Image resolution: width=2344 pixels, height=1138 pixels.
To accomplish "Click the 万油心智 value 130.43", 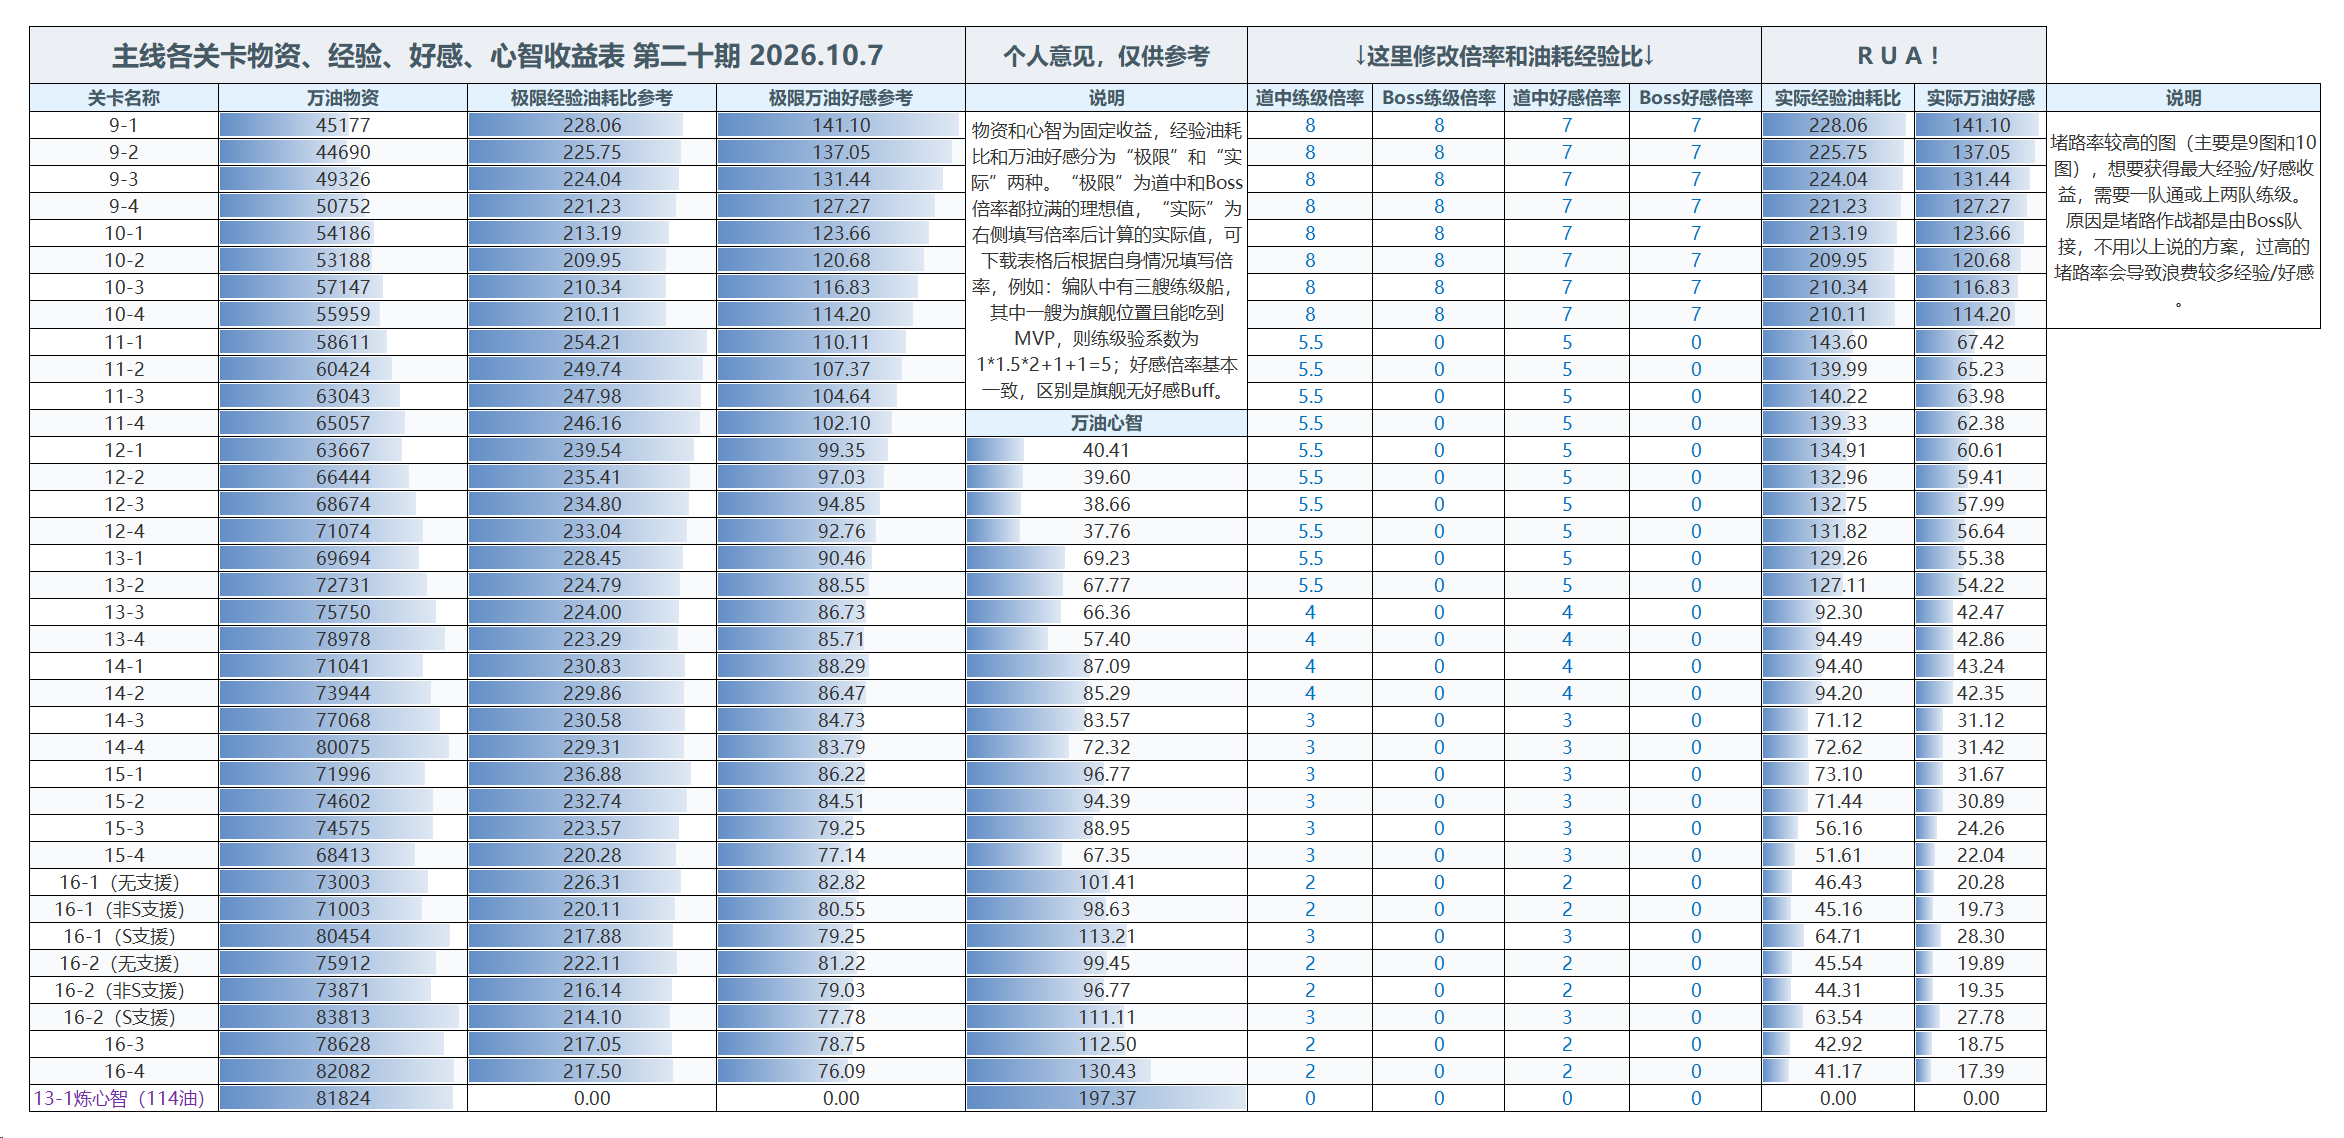I will click(x=1107, y=1071).
